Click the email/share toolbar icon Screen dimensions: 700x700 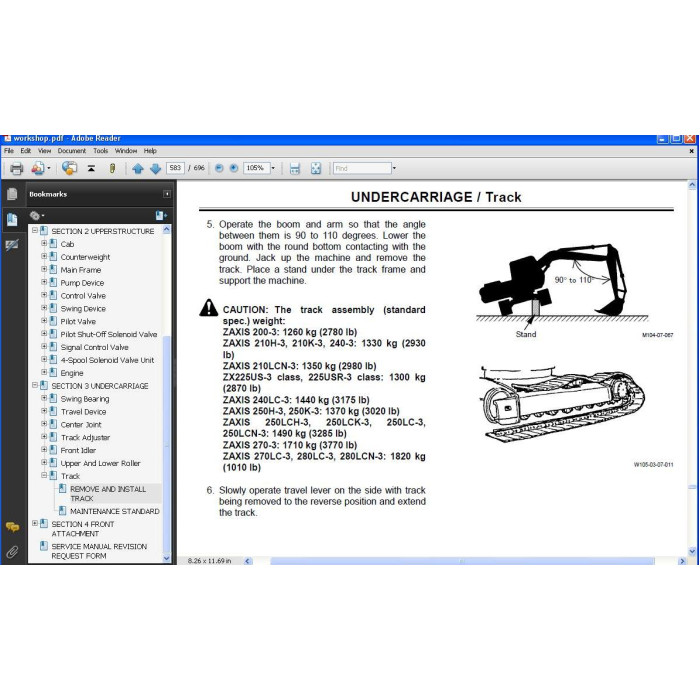point(39,168)
